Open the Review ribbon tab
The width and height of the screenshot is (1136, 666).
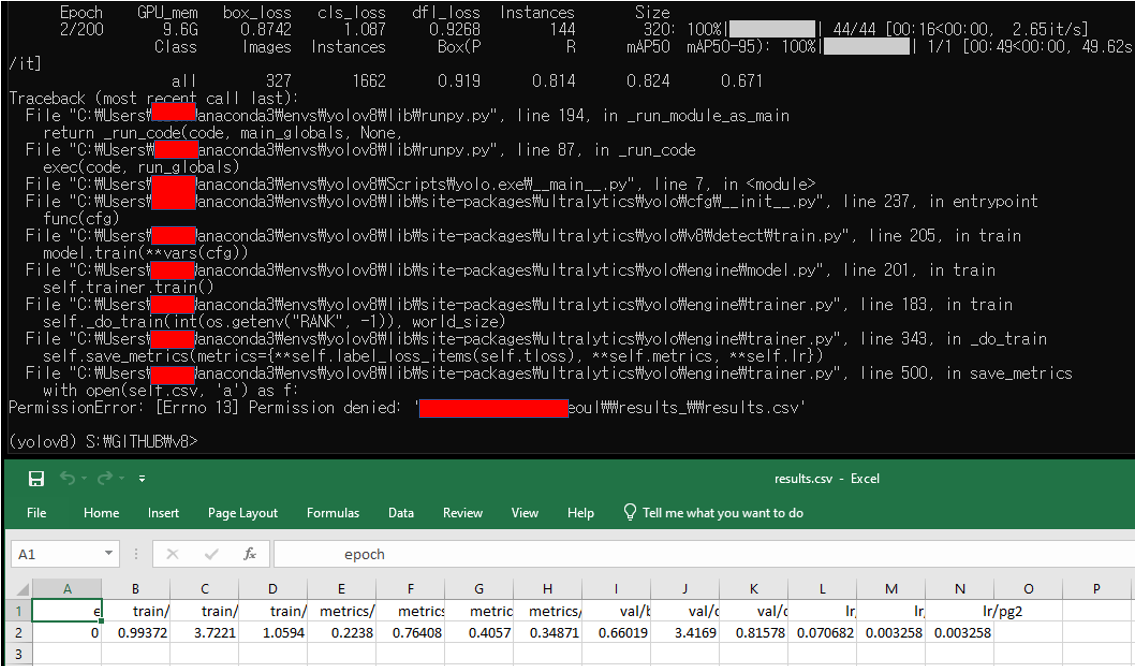(x=462, y=512)
